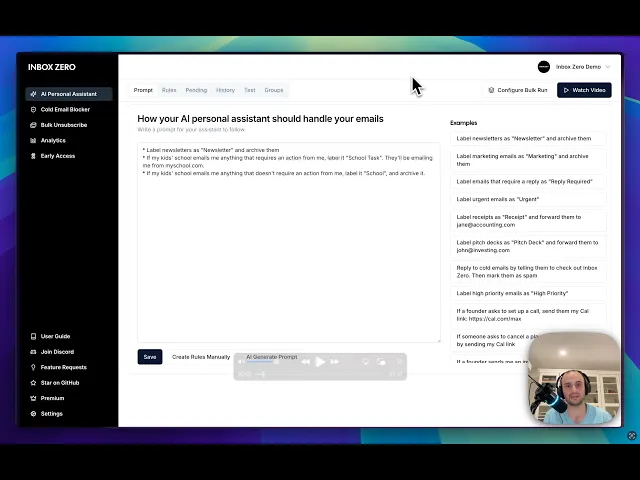Click the Configure Bulk Run button

(x=518, y=90)
